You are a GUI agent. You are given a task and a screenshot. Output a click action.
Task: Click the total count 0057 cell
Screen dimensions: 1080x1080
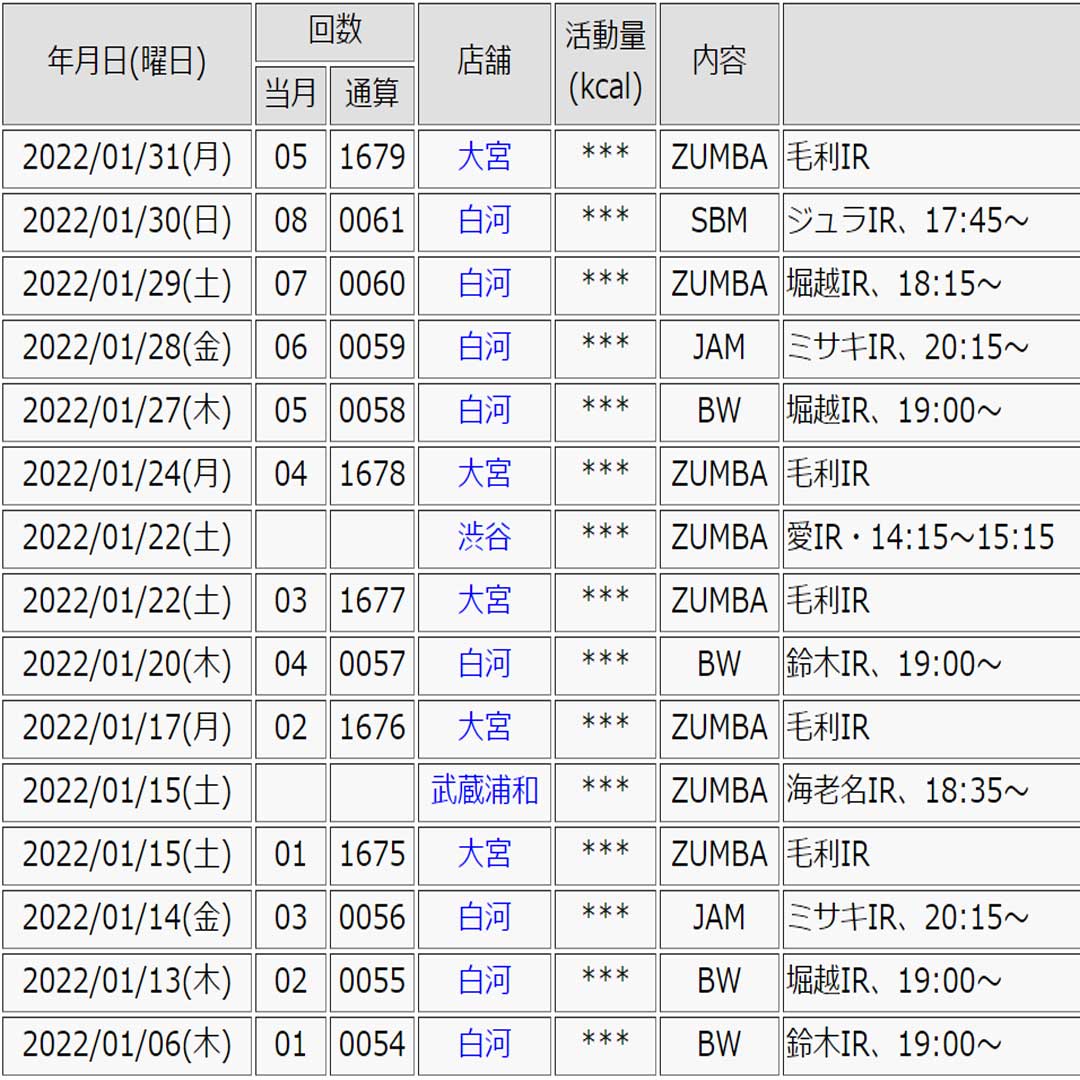click(x=372, y=665)
